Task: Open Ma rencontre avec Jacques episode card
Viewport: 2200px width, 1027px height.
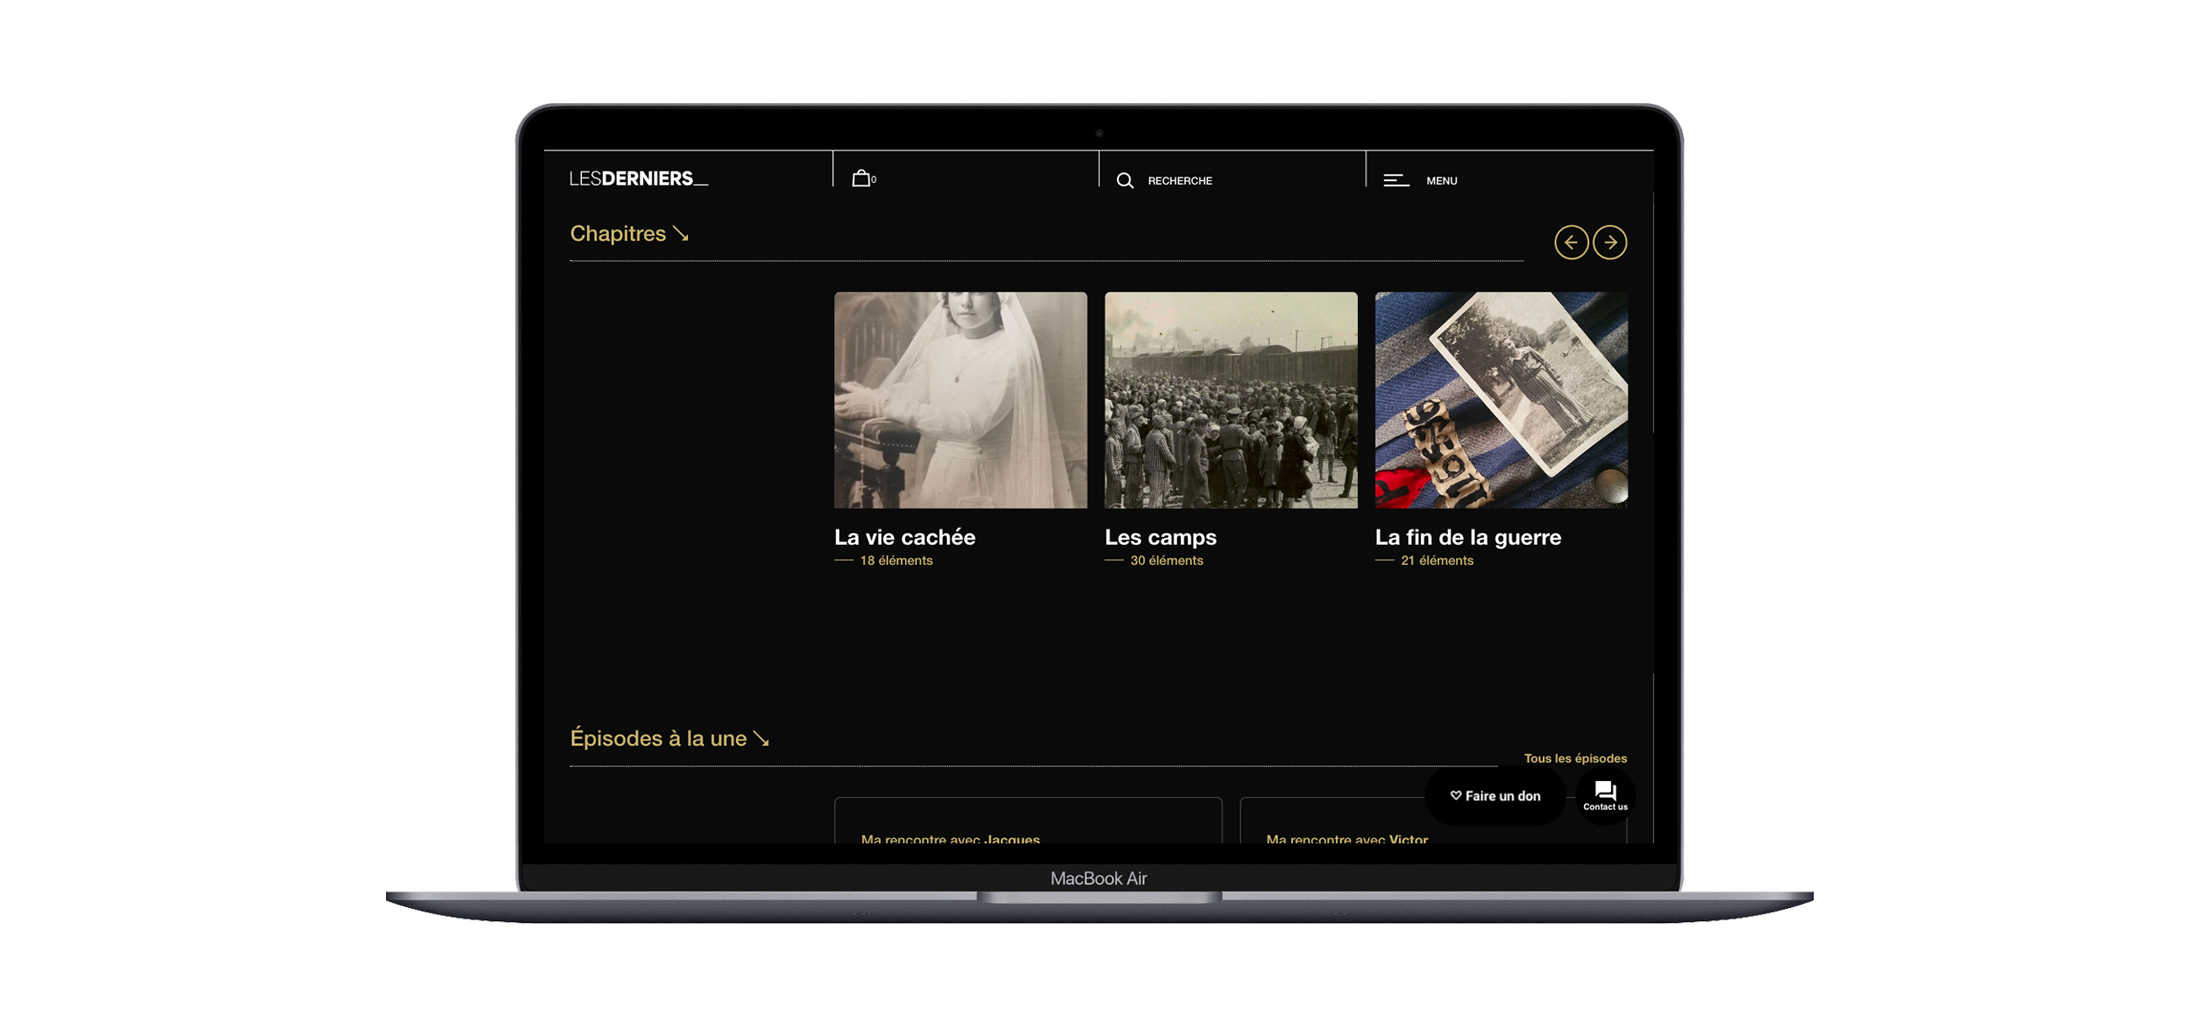Action: [1027, 825]
